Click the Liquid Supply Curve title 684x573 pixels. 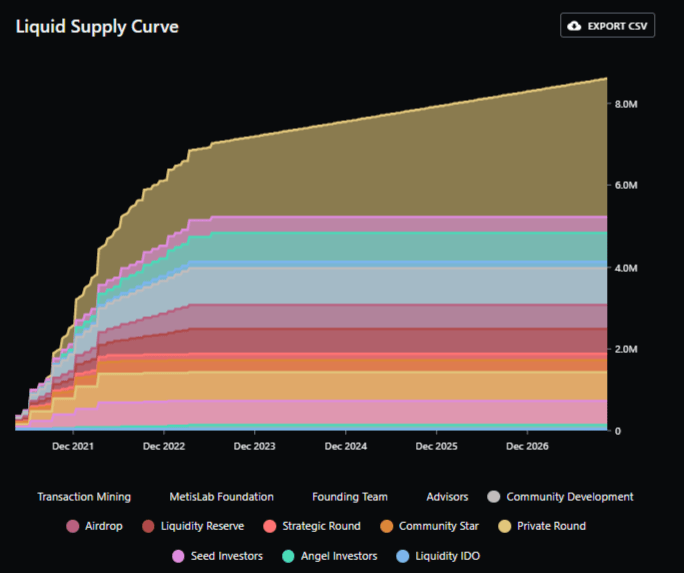[x=97, y=27]
